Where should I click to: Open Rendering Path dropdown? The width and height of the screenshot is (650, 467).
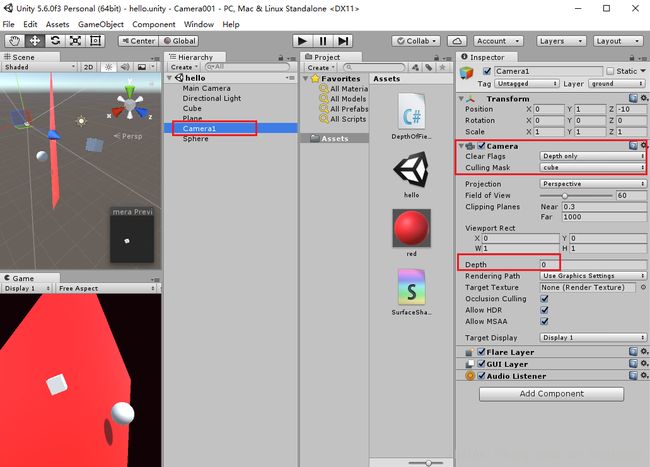593,276
